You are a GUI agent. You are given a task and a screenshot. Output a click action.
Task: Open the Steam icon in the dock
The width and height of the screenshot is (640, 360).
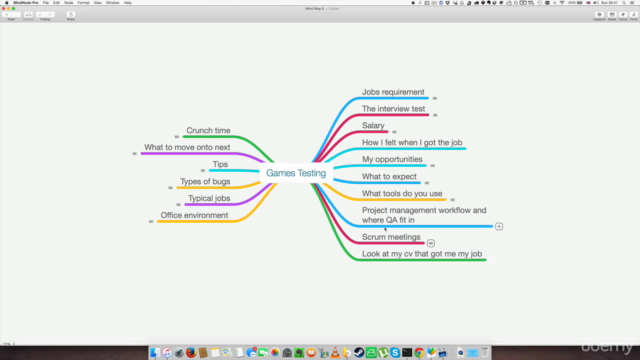(x=359, y=352)
